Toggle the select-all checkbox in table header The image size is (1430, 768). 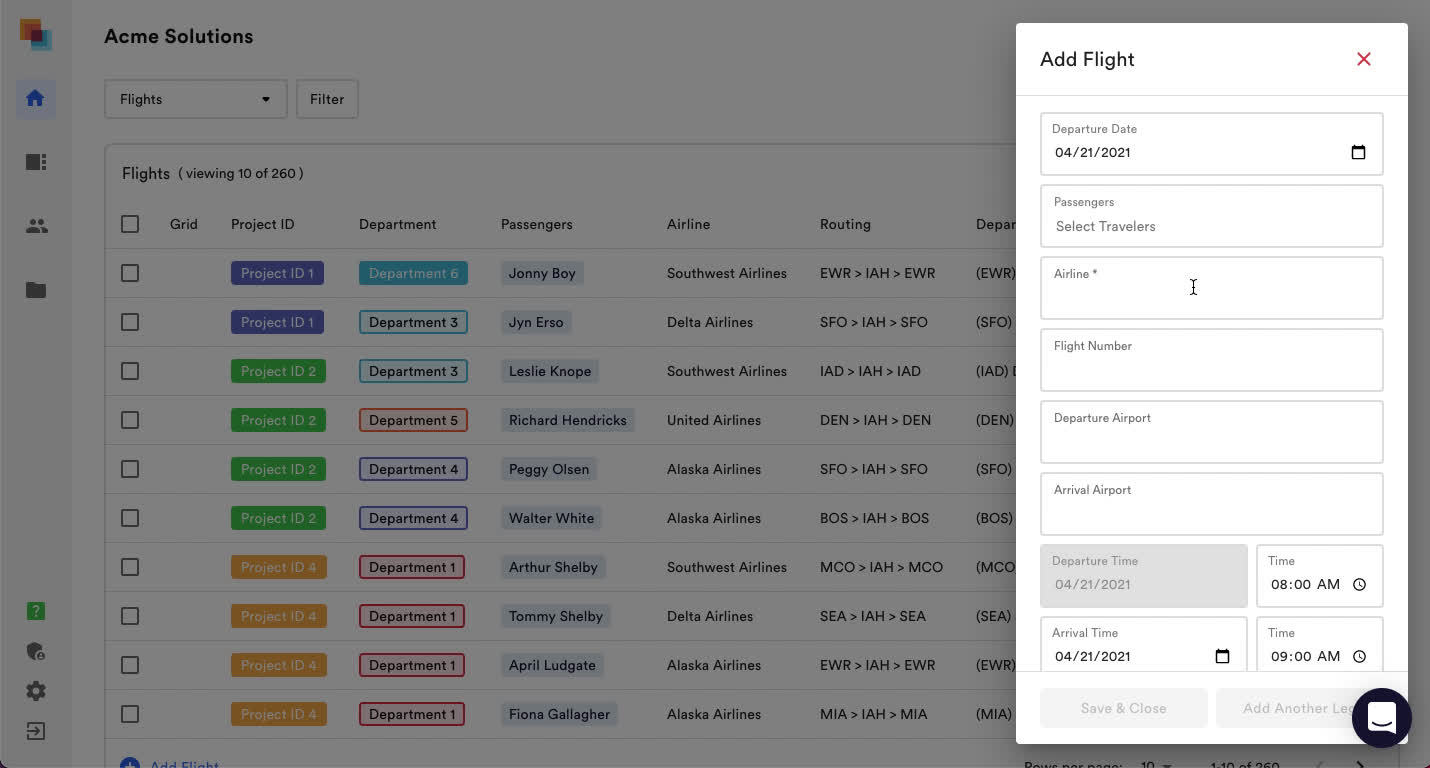pos(130,224)
